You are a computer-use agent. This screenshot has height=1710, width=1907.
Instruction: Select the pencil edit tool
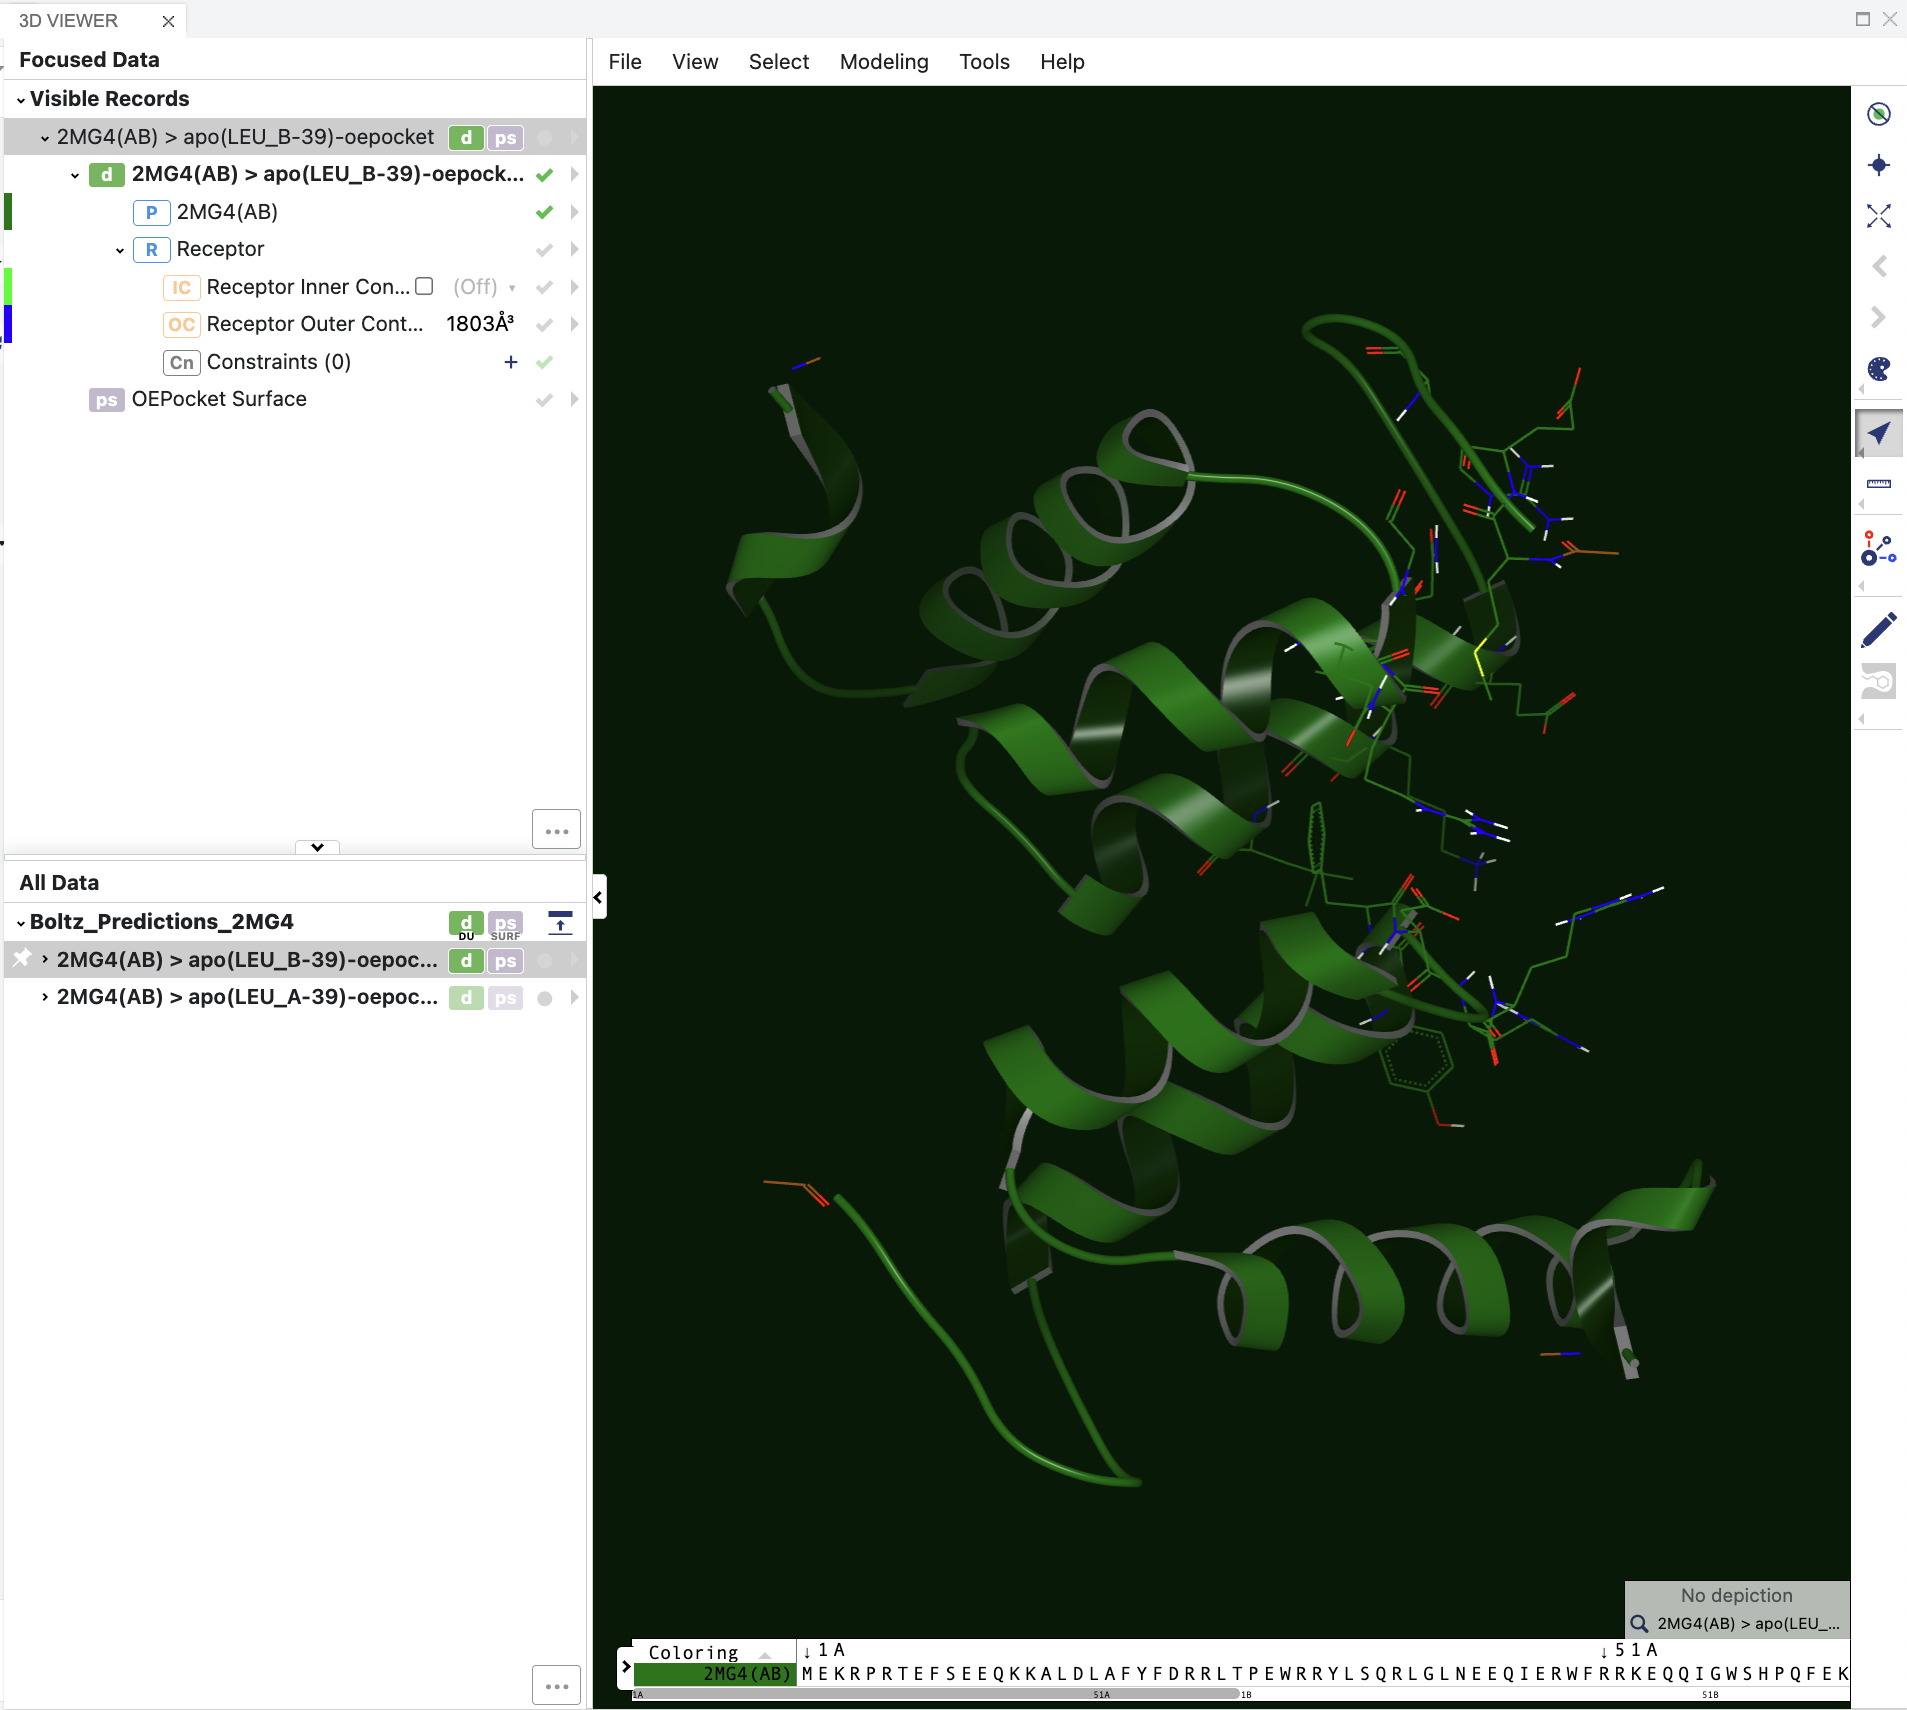click(1879, 629)
